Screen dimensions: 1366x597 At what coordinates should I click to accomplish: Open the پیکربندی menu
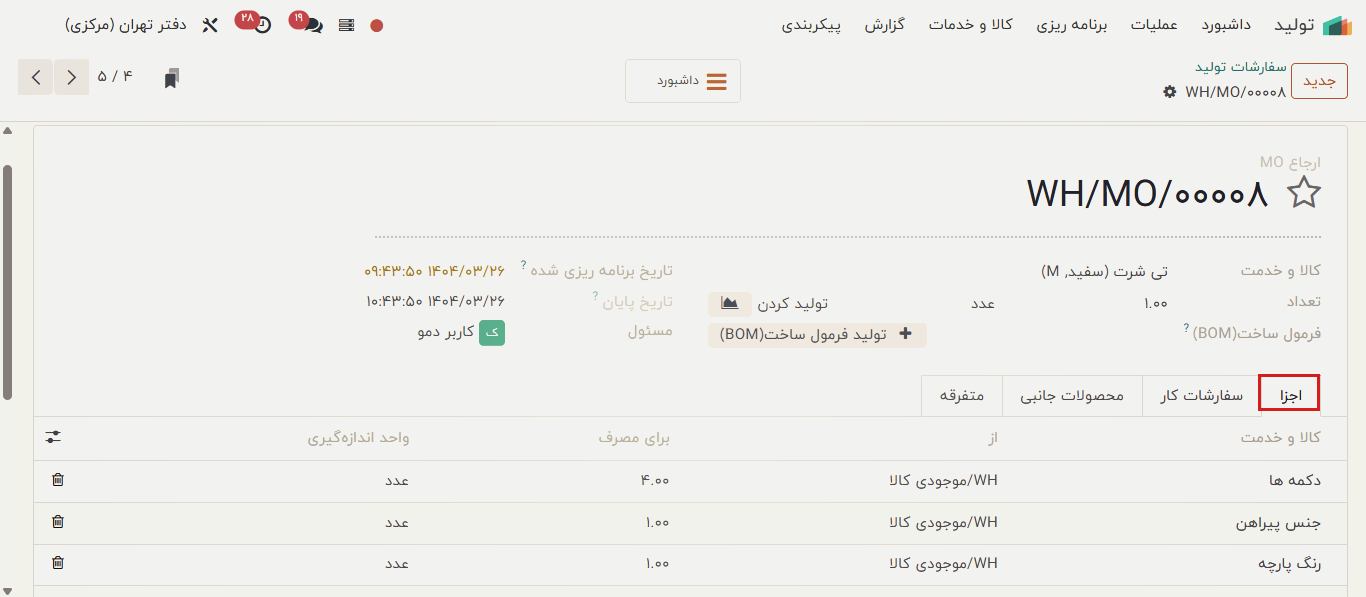811,25
